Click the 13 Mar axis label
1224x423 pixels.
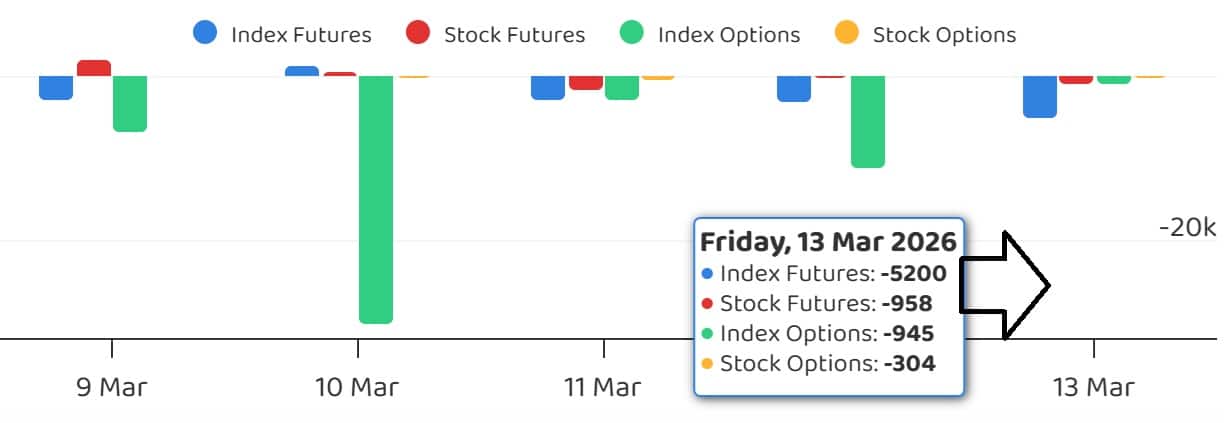click(1094, 387)
